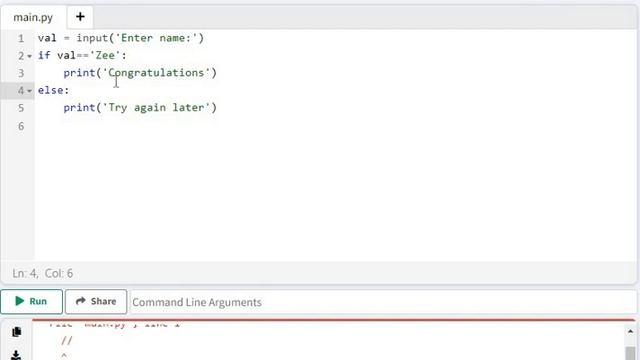Image resolution: width=640 pixels, height=360 pixels.
Task: Run the Python program
Action: [x=31, y=302]
